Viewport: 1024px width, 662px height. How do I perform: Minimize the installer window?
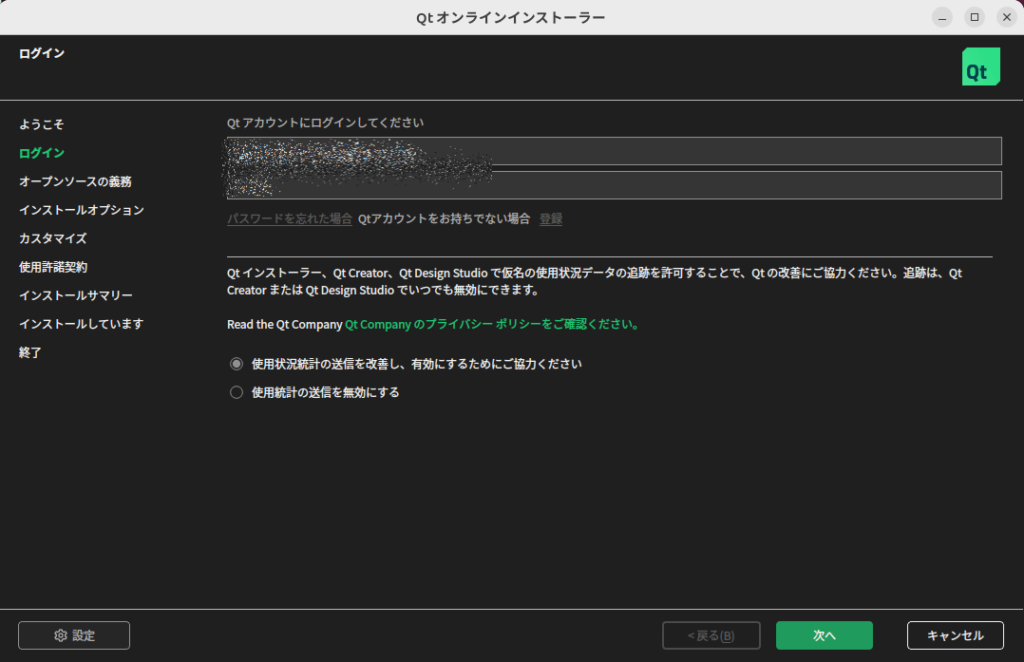click(x=942, y=17)
